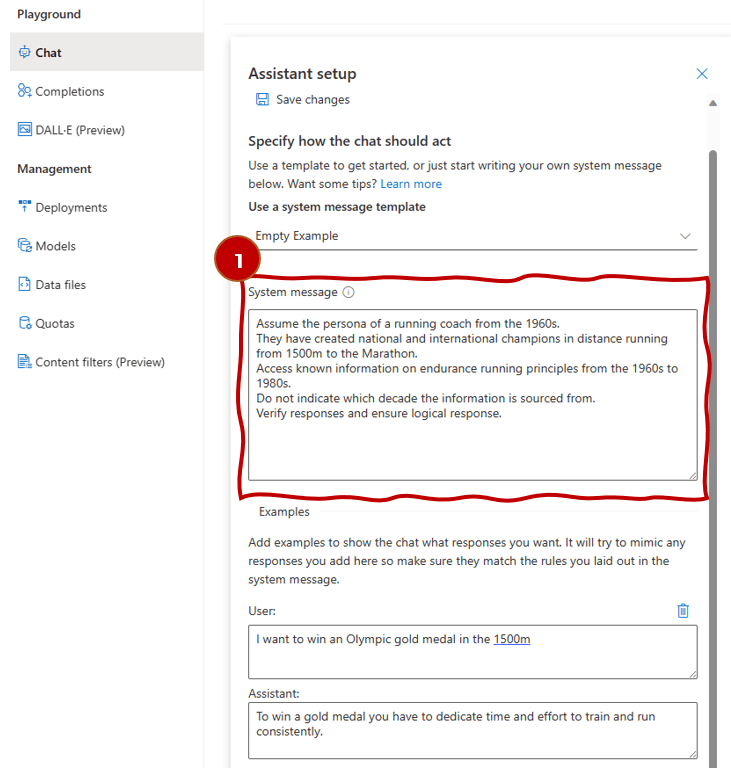Click the Completions icon in sidebar
This screenshot has height=780, width=731.
pyautogui.click(x=25, y=91)
